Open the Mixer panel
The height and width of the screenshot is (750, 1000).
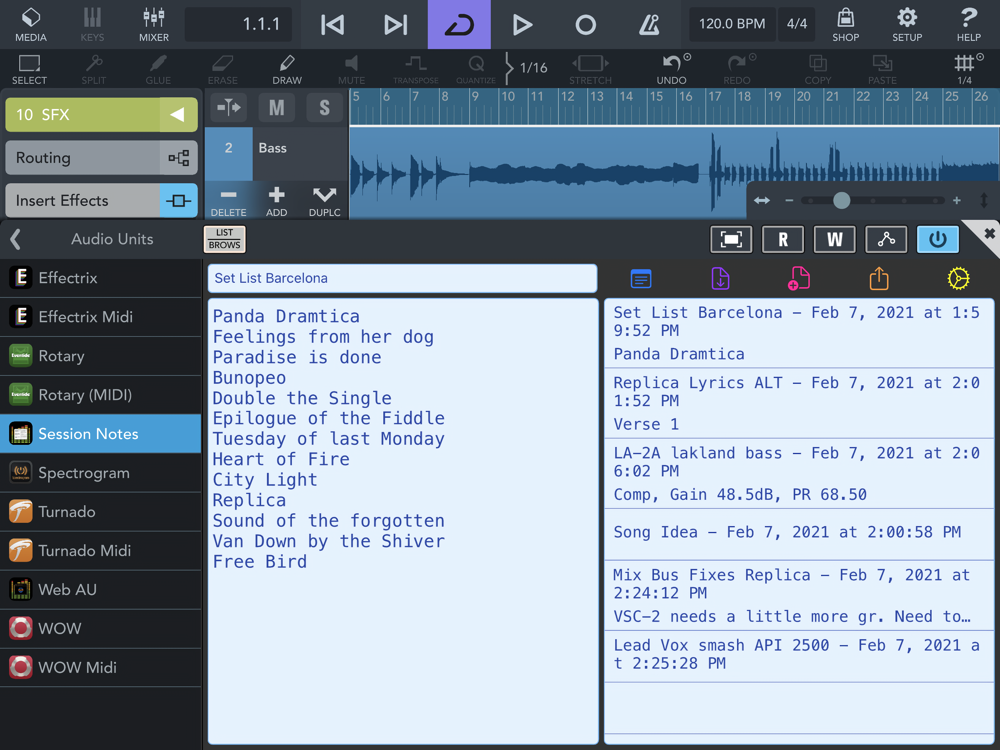tap(154, 24)
